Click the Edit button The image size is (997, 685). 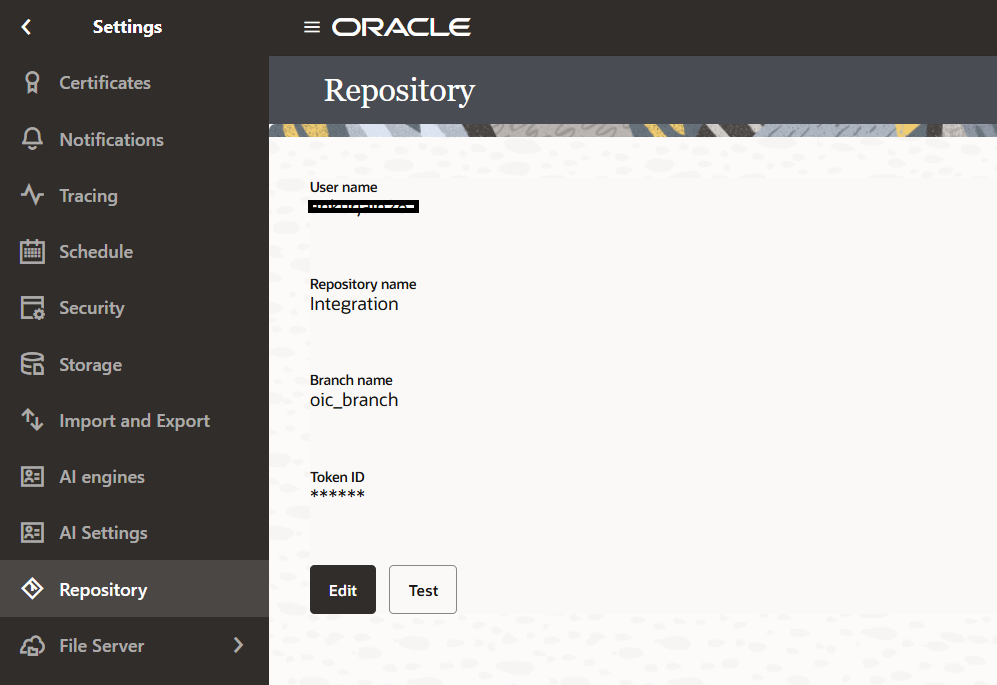pyautogui.click(x=343, y=590)
